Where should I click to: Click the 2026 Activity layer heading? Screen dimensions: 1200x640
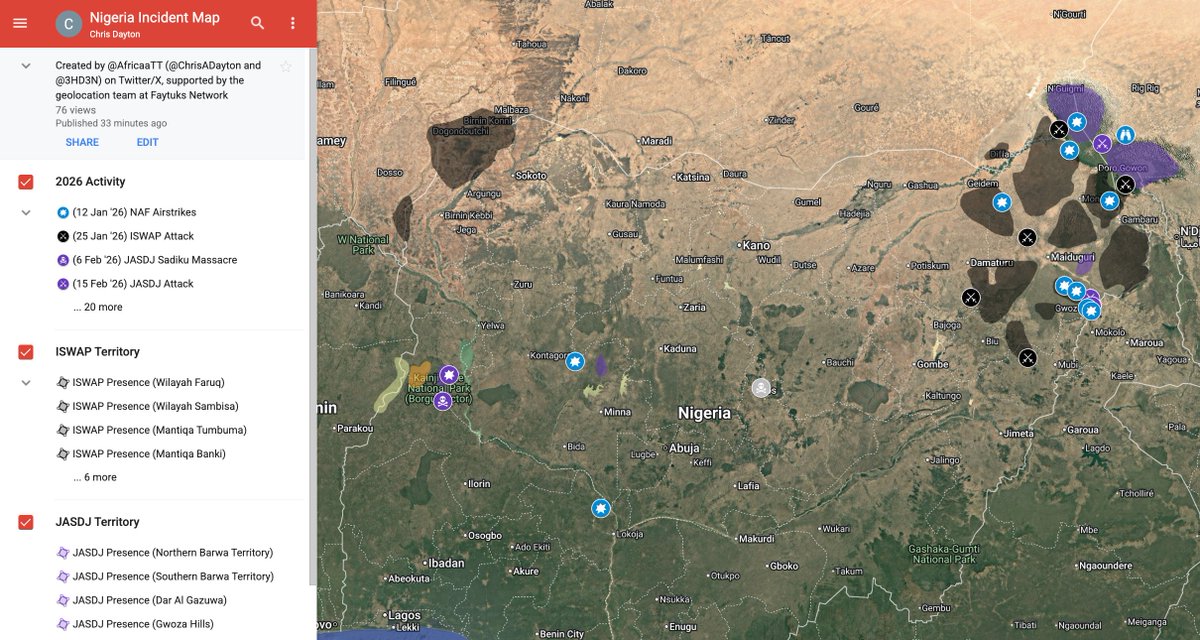[x=90, y=182]
